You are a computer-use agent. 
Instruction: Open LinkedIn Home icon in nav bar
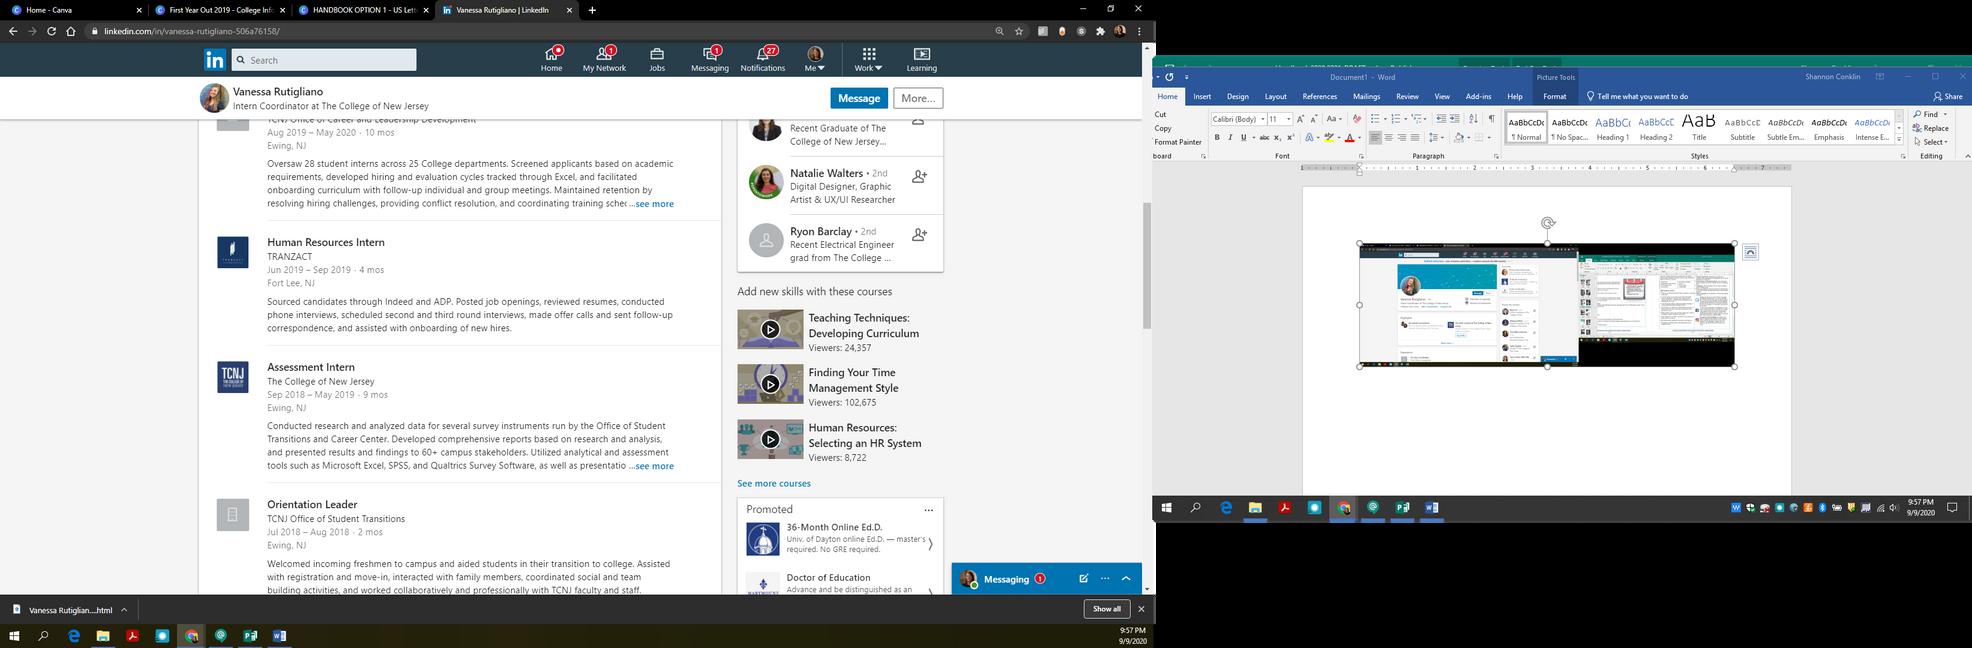click(x=551, y=58)
